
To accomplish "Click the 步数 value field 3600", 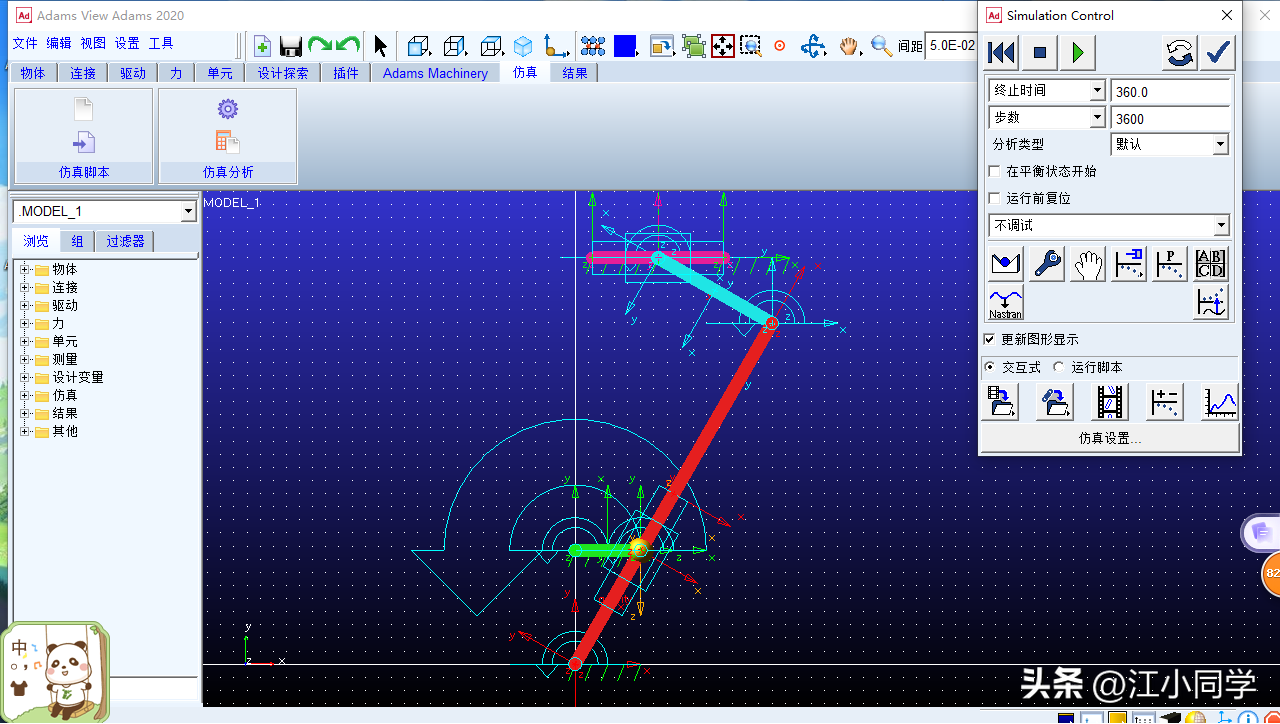I will tap(1170, 119).
